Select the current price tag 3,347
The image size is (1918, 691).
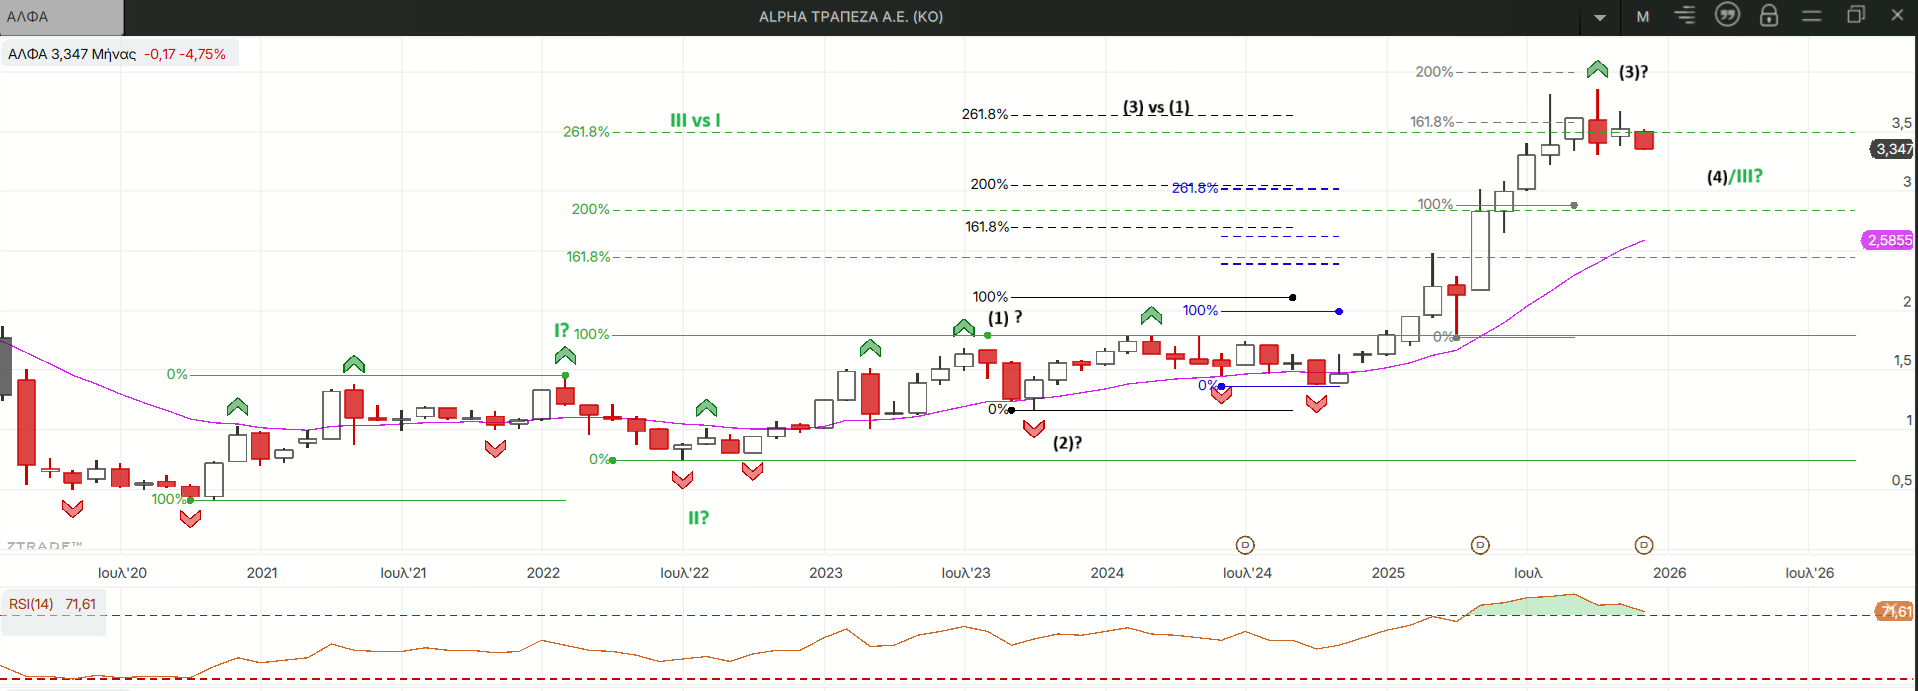[x=1892, y=149]
